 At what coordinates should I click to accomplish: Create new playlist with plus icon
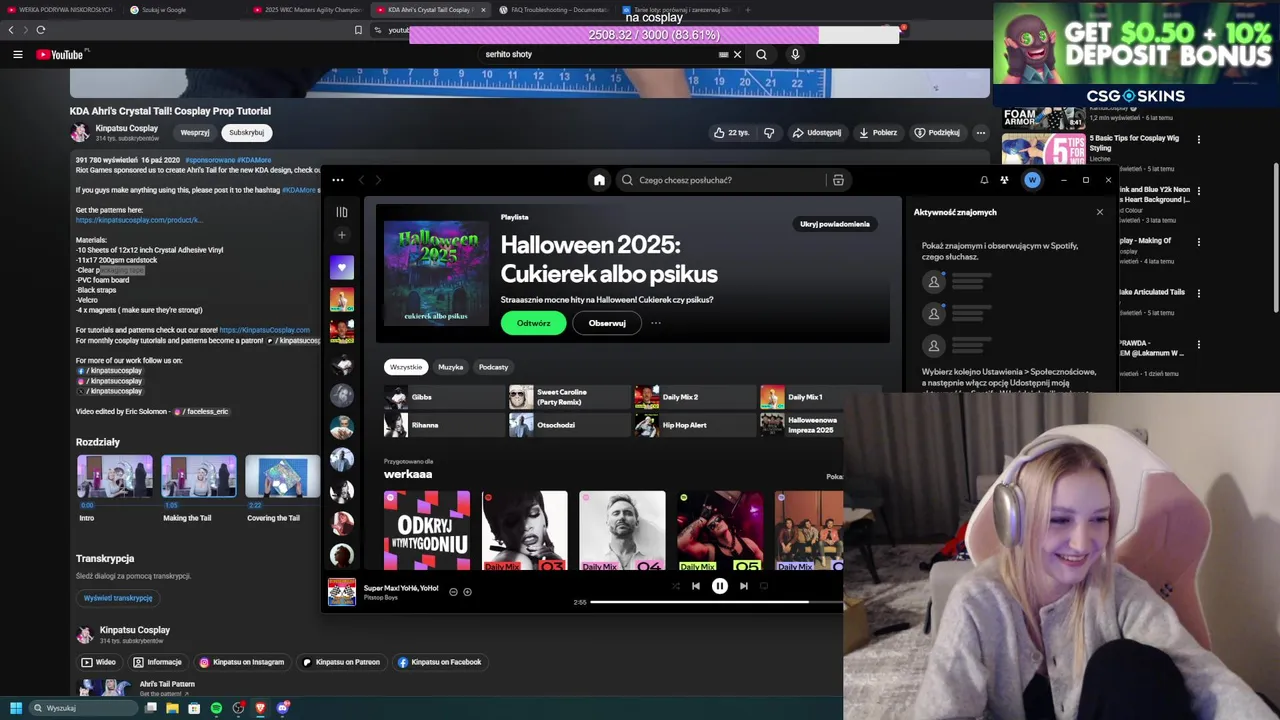342,235
